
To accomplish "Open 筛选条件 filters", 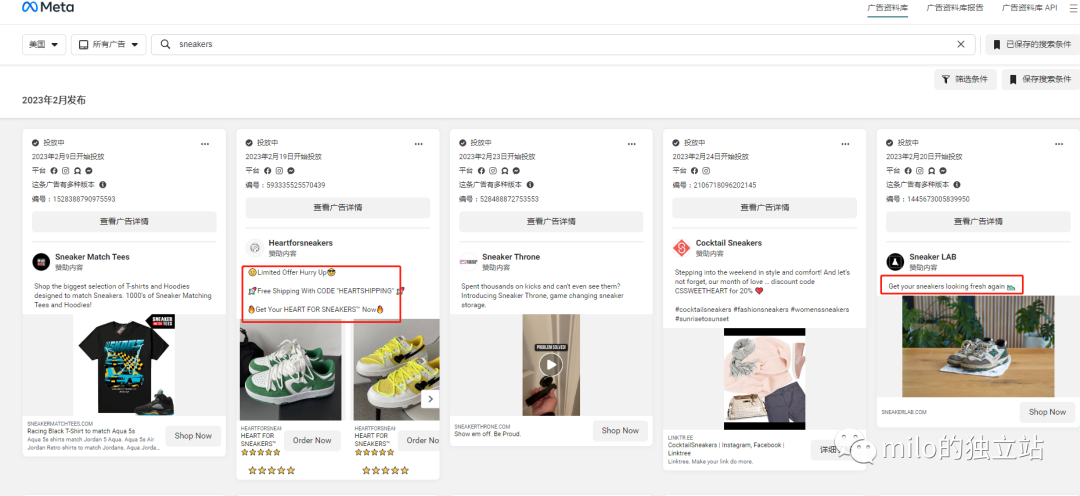I will [966, 79].
